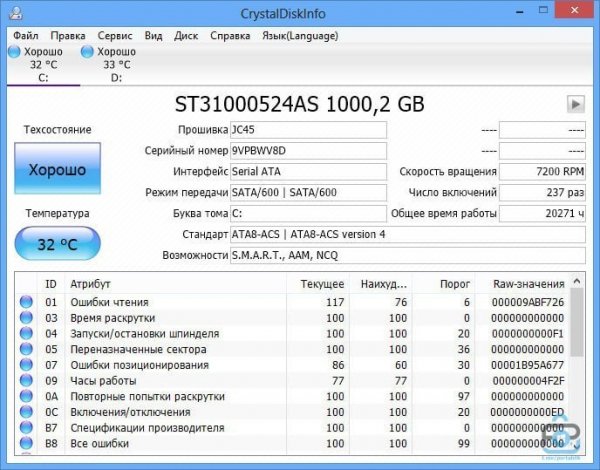Click the Raw-значения column header
600x470 pixels.
coord(522,284)
